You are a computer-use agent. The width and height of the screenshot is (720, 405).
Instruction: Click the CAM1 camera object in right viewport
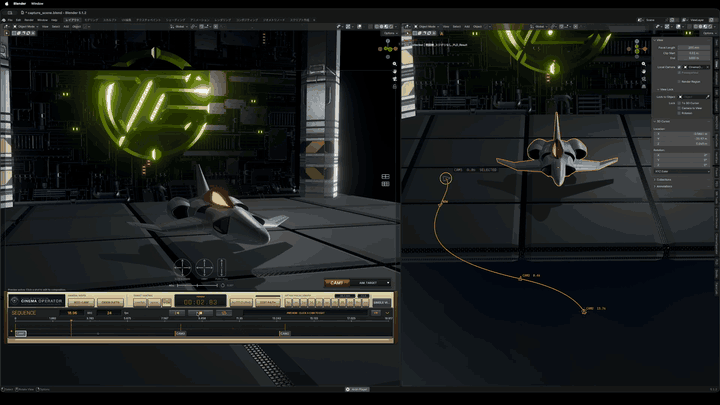(x=445, y=179)
